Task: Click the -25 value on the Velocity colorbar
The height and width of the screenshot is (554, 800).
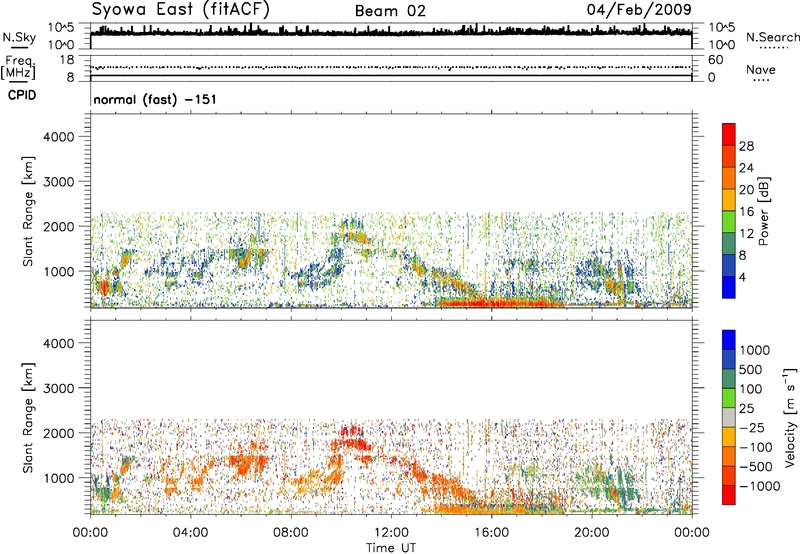Action: (752, 427)
